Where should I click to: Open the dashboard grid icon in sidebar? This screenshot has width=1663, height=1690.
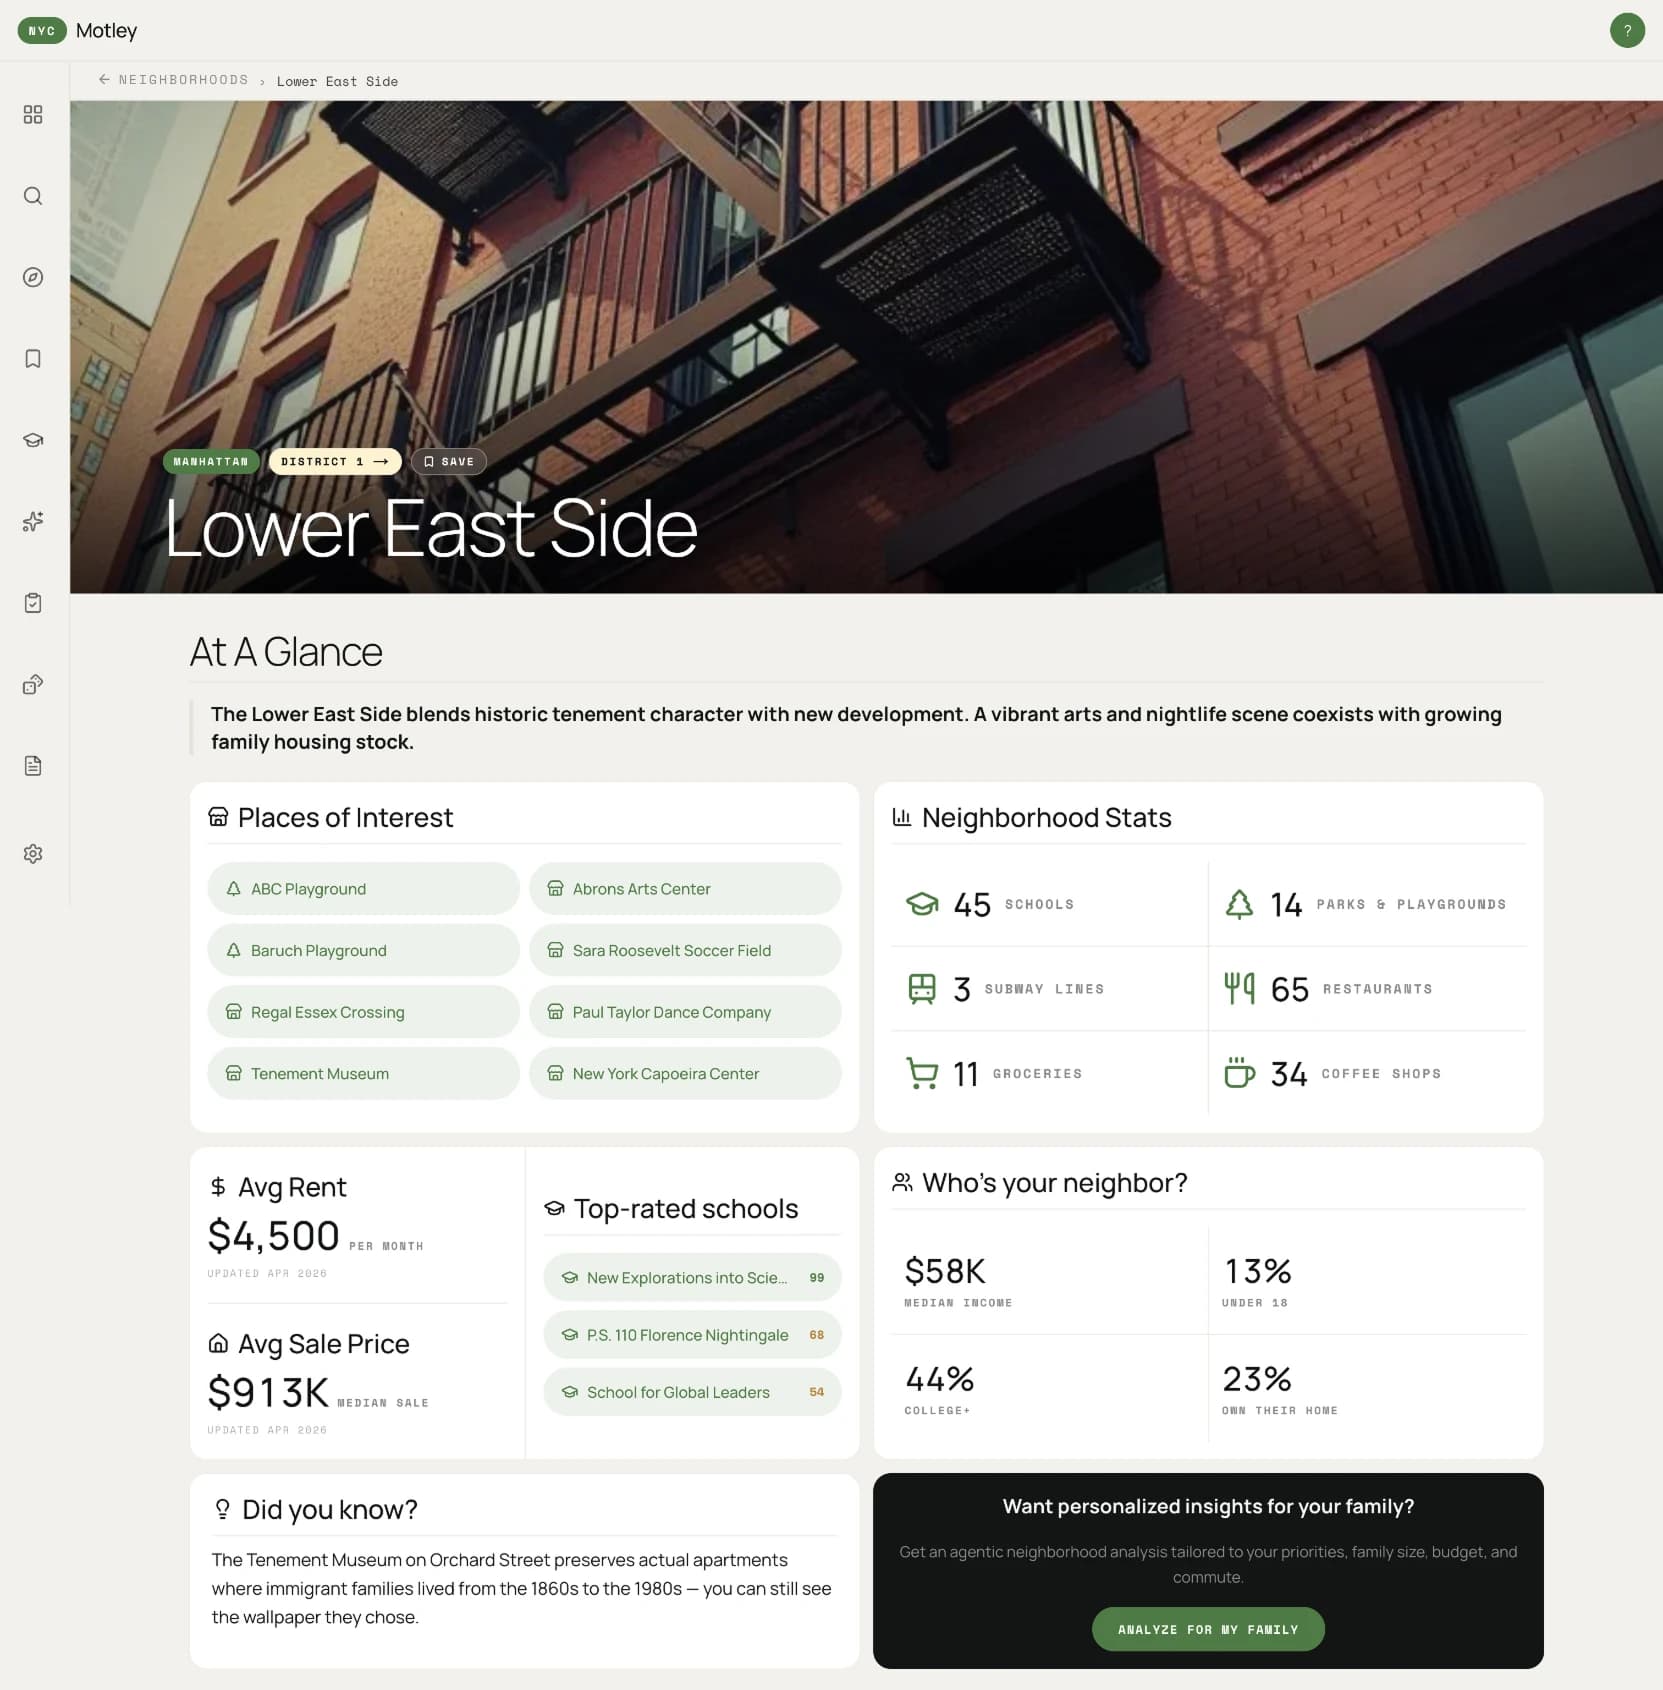point(33,115)
